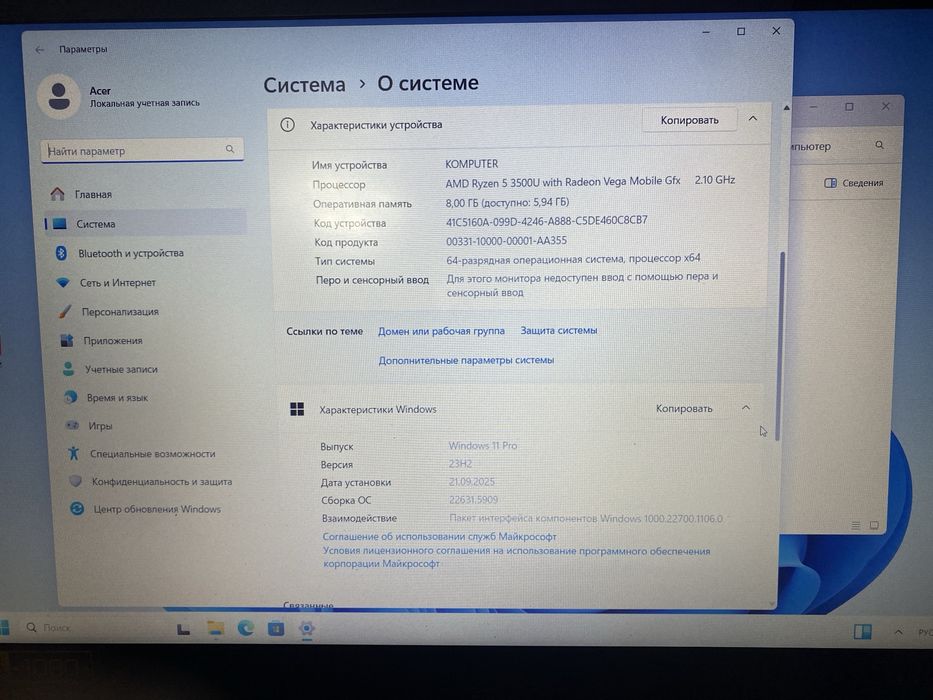
Task: Click the OS build 22631.5909 value
Action: coord(473,500)
